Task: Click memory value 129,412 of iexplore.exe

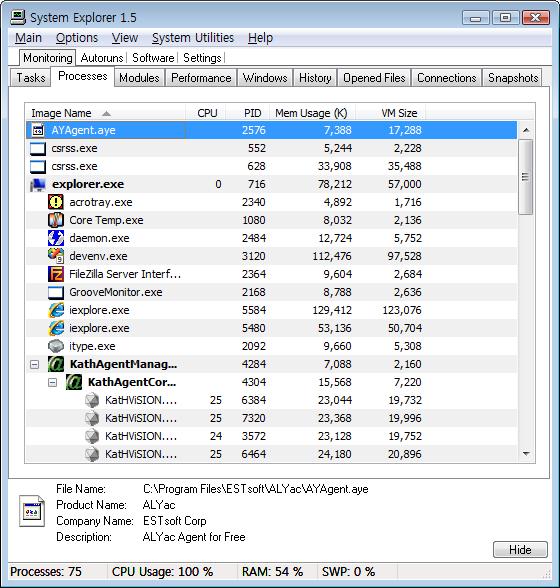Action: coord(332,310)
